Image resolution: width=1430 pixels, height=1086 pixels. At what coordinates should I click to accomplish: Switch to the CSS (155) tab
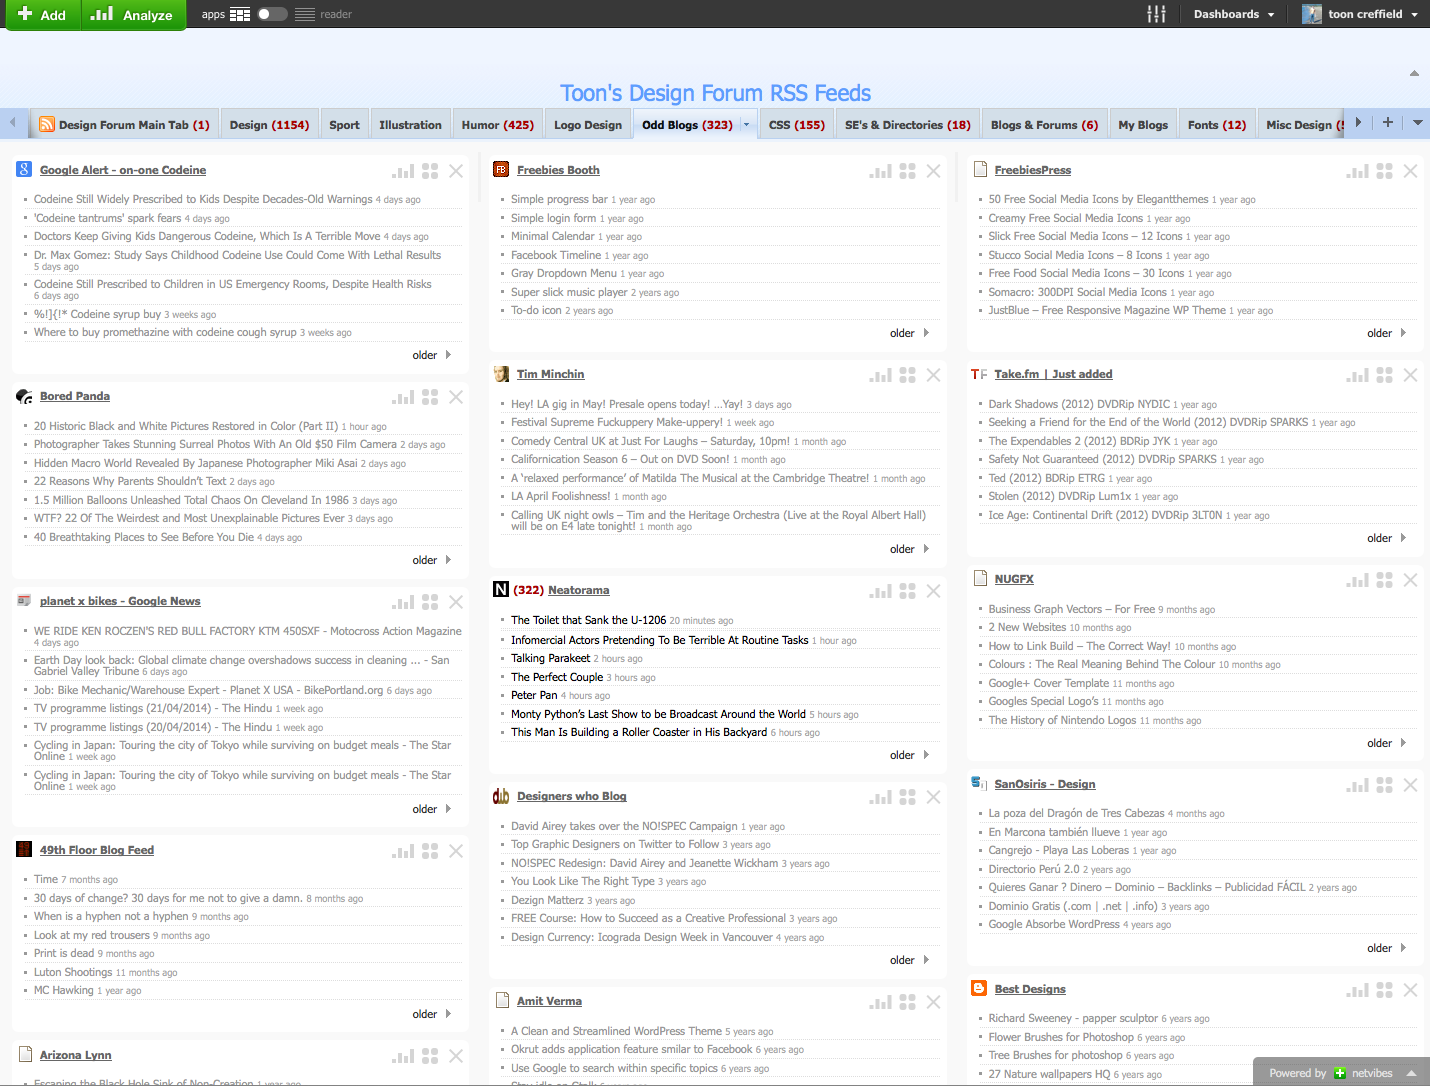coord(796,125)
